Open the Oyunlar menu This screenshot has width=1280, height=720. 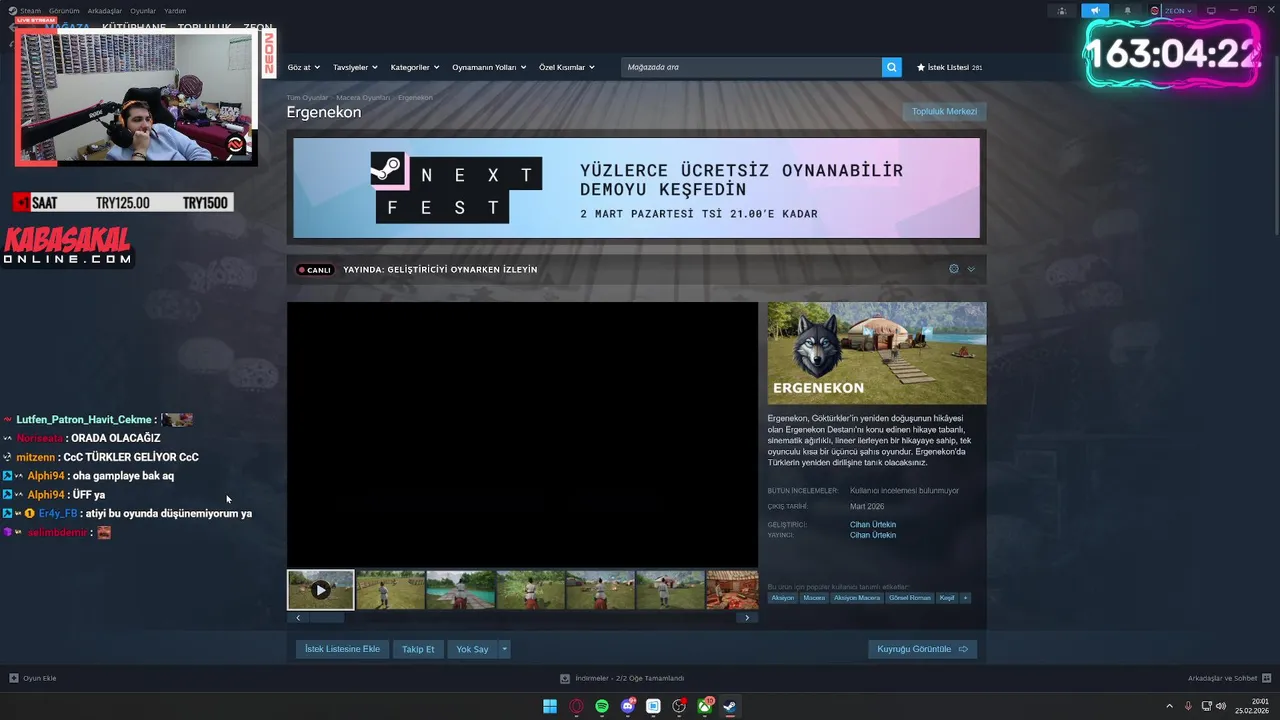[x=143, y=11]
